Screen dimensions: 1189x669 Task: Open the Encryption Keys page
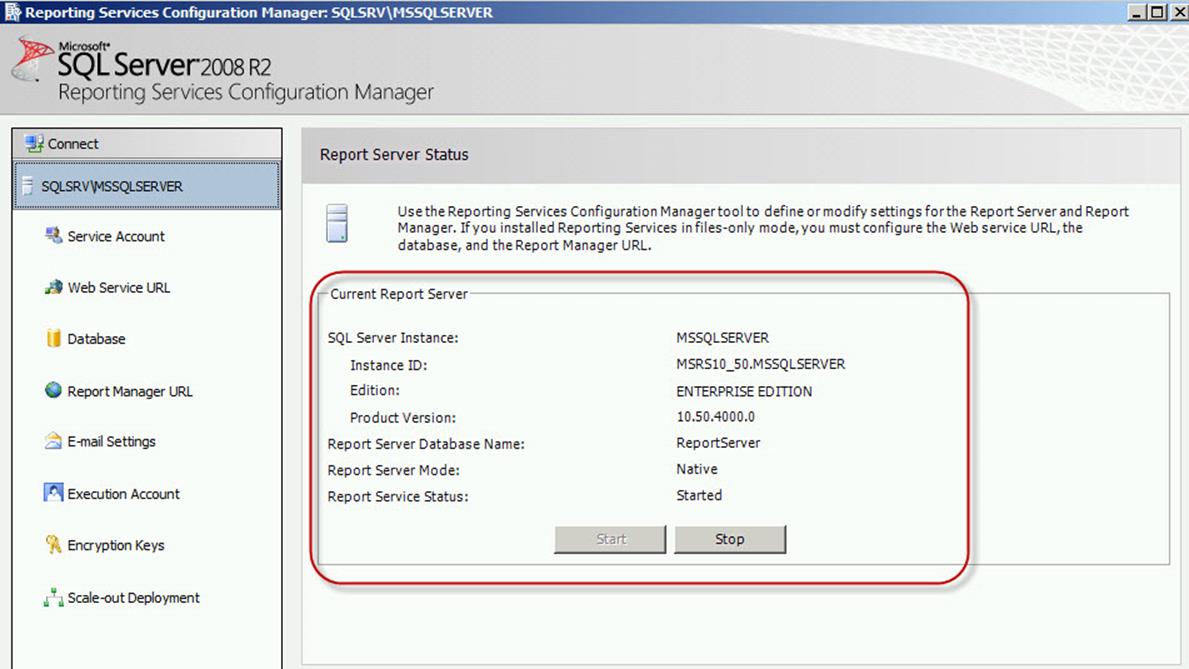[116, 545]
